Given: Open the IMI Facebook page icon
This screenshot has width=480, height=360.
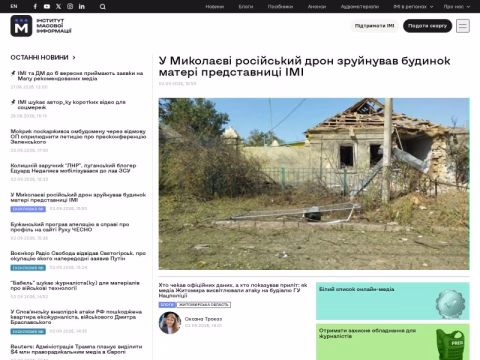Looking at the screenshot, I should click(35, 6).
